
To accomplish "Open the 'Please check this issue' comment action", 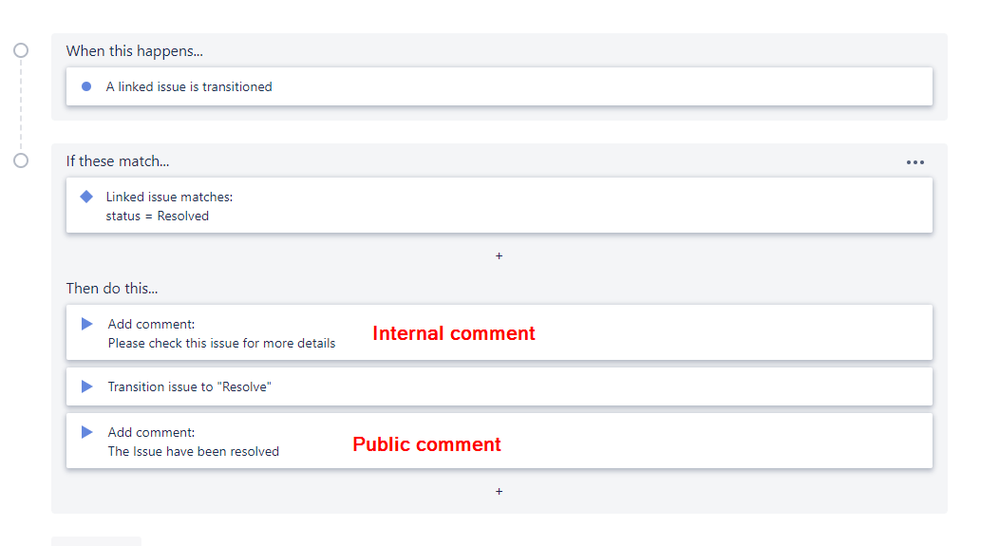I will [499, 333].
